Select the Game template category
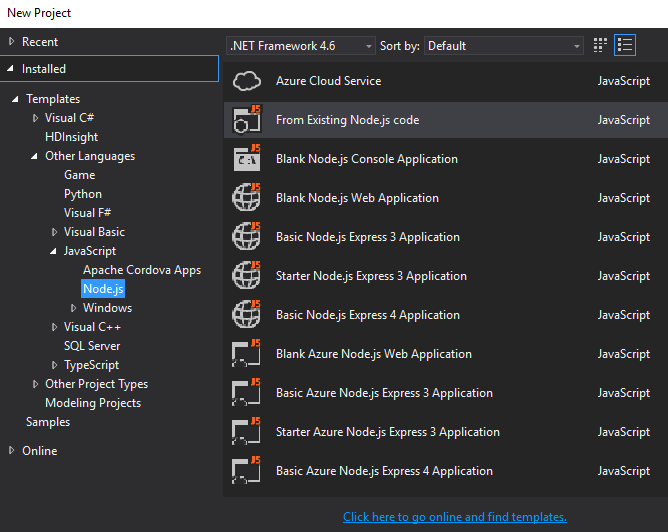The image size is (668, 532). coord(80,175)
